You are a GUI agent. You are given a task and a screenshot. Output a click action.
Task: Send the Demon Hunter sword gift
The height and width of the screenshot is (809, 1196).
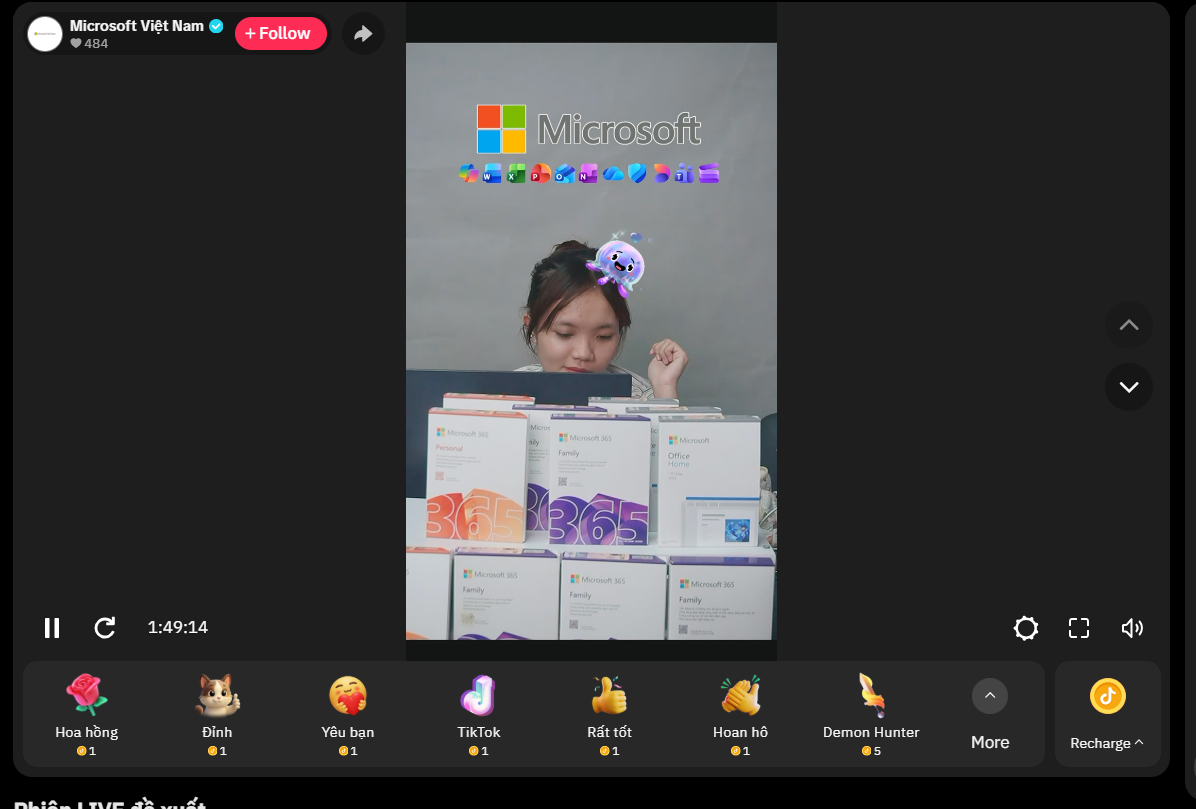(x=871, y=714)
